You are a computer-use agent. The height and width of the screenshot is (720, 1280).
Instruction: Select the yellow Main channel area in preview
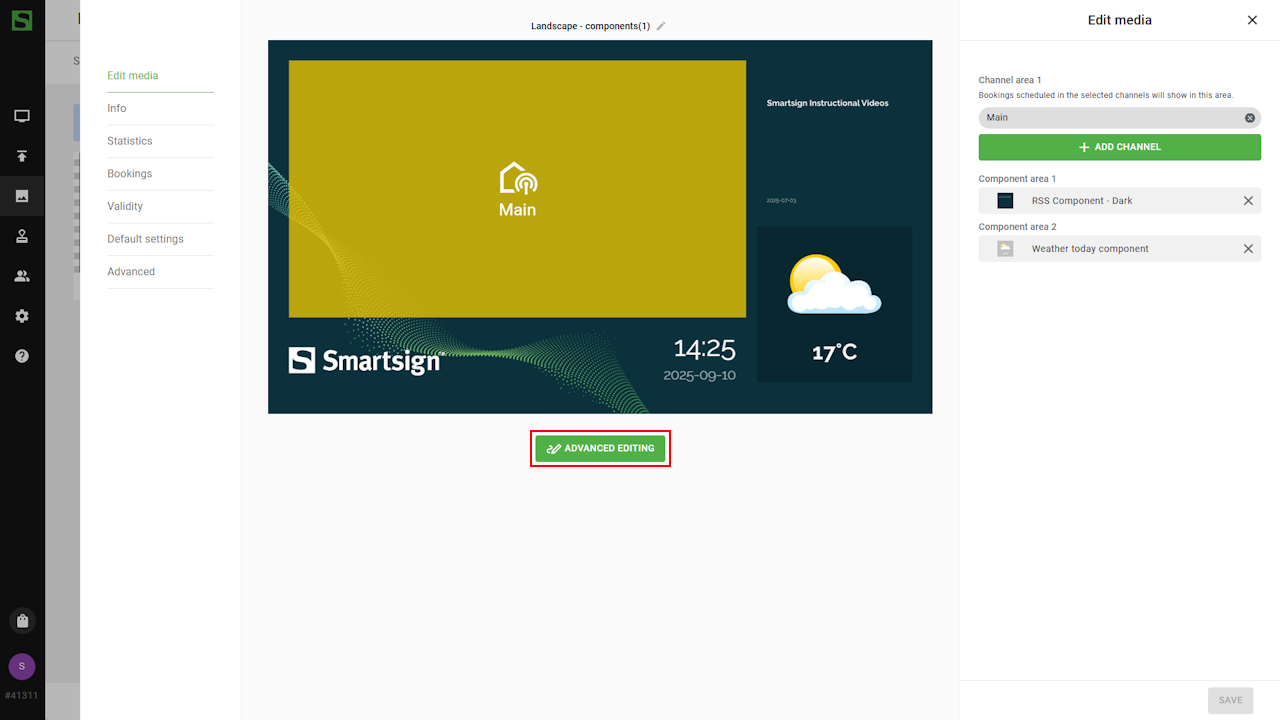[517, 189]
